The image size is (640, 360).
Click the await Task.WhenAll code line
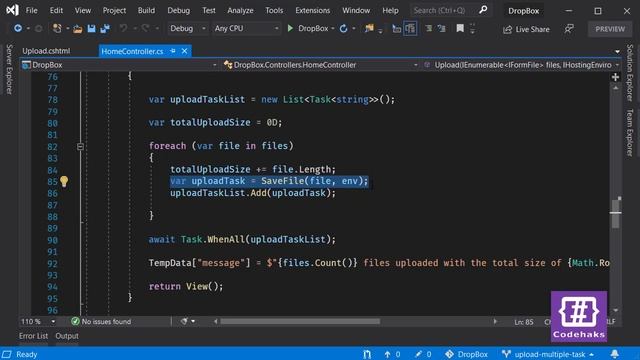[x=242, y=240]
